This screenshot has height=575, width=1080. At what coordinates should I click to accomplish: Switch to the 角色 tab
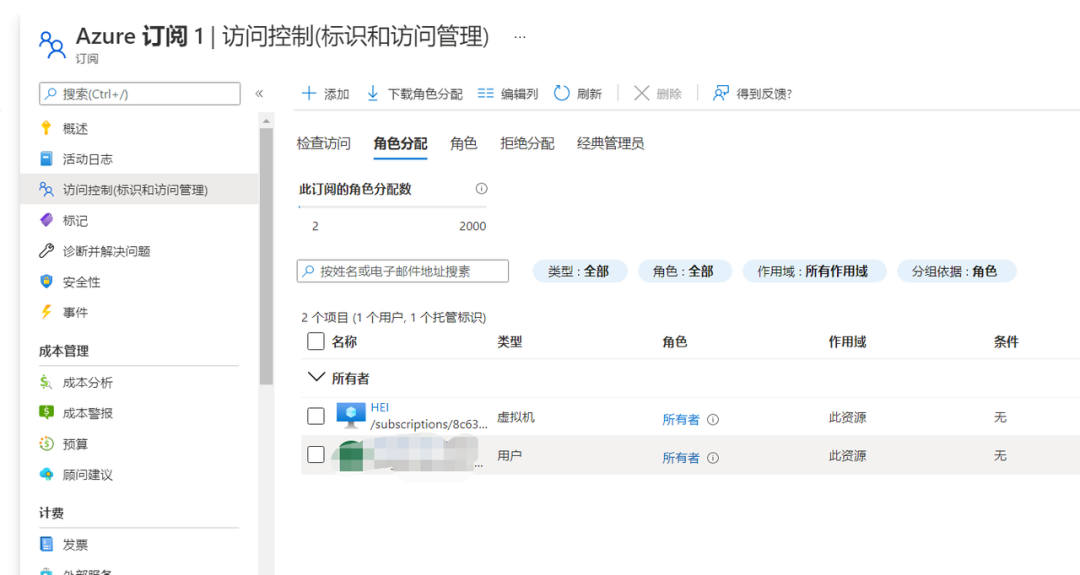[x=464, y=143]
